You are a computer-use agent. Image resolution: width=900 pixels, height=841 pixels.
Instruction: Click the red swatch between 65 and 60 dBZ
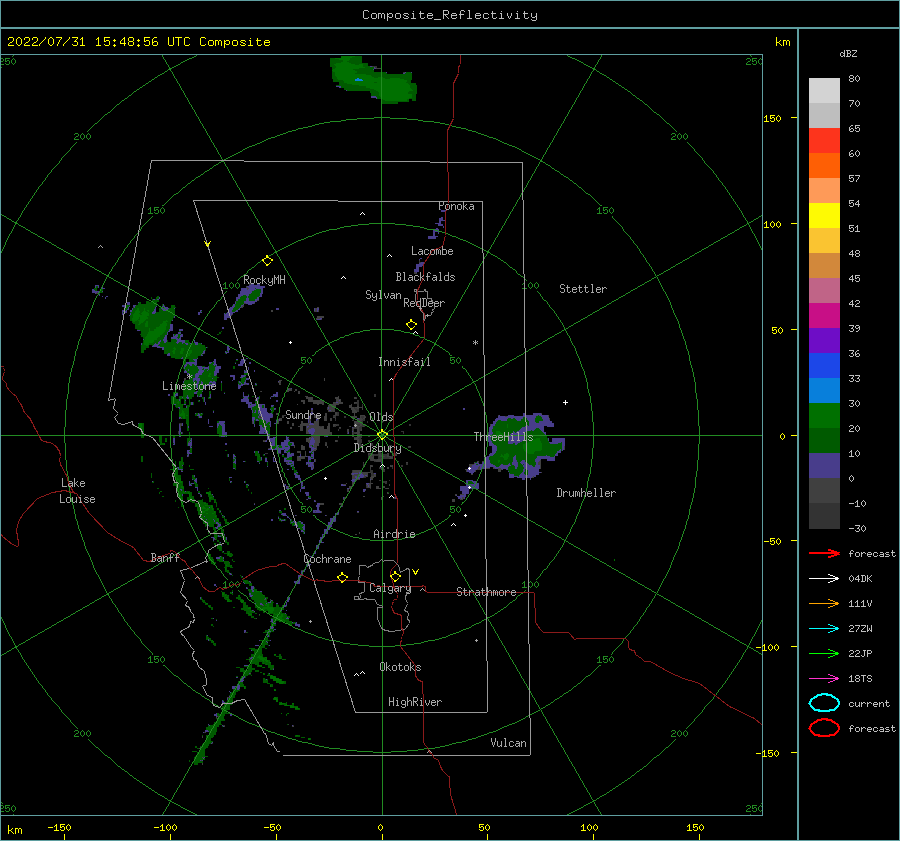click(824, 141)
